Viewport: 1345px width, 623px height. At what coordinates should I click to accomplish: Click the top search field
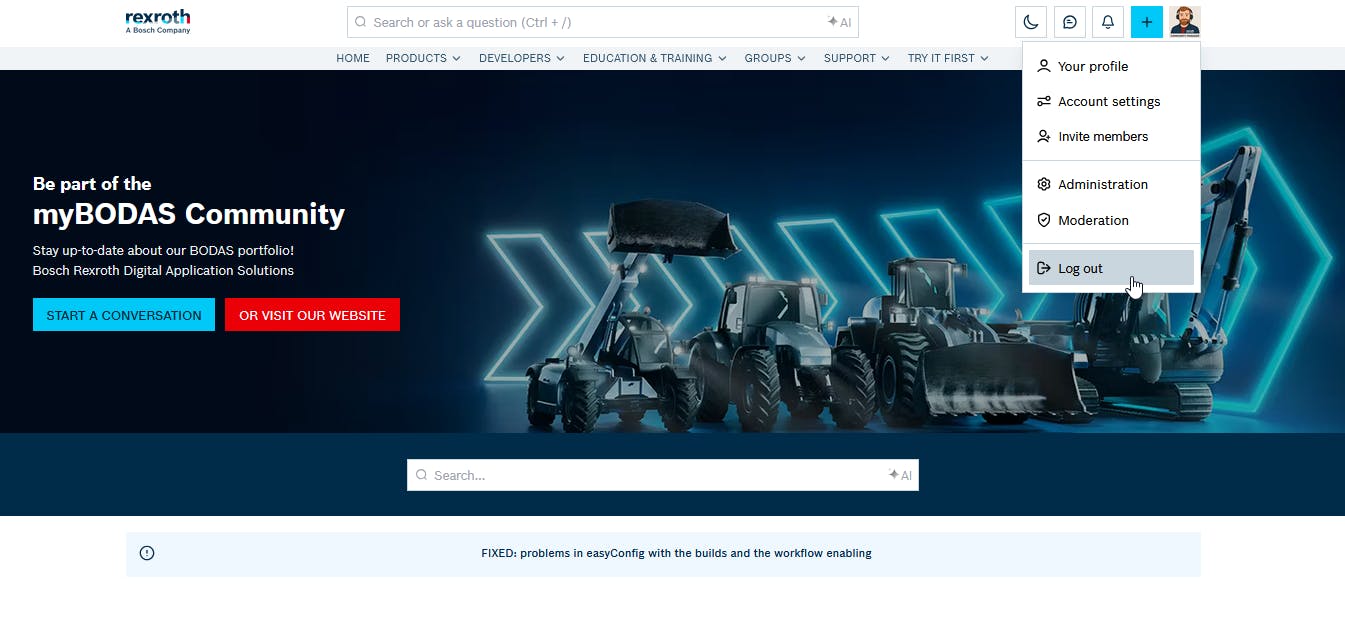[x=602, y=22]
